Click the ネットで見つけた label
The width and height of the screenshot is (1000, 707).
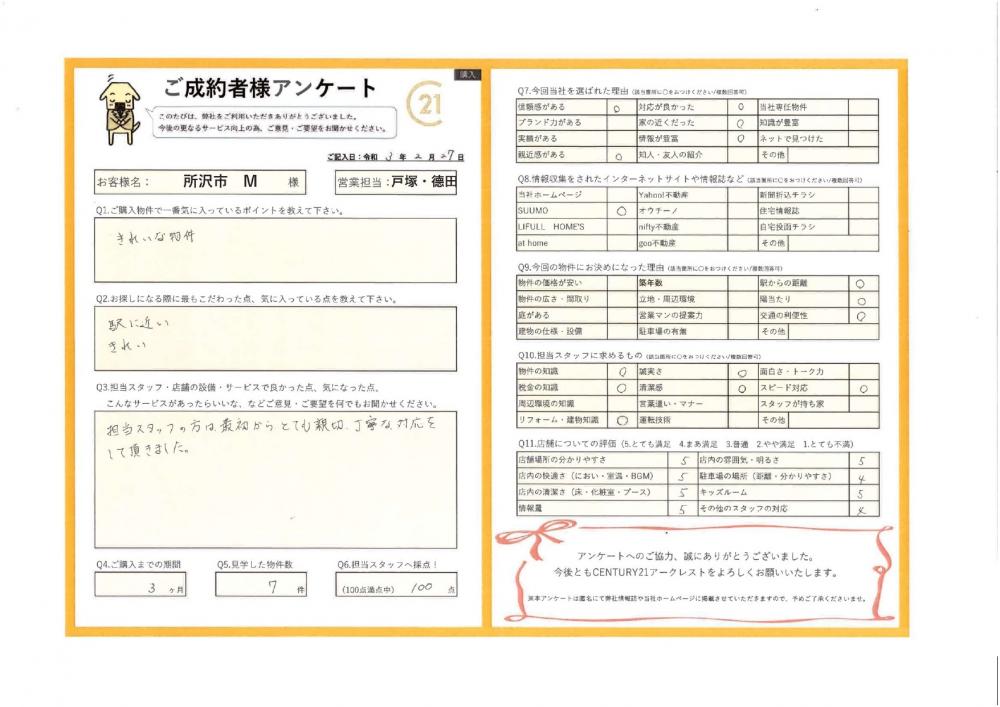(x=791, y=139)
